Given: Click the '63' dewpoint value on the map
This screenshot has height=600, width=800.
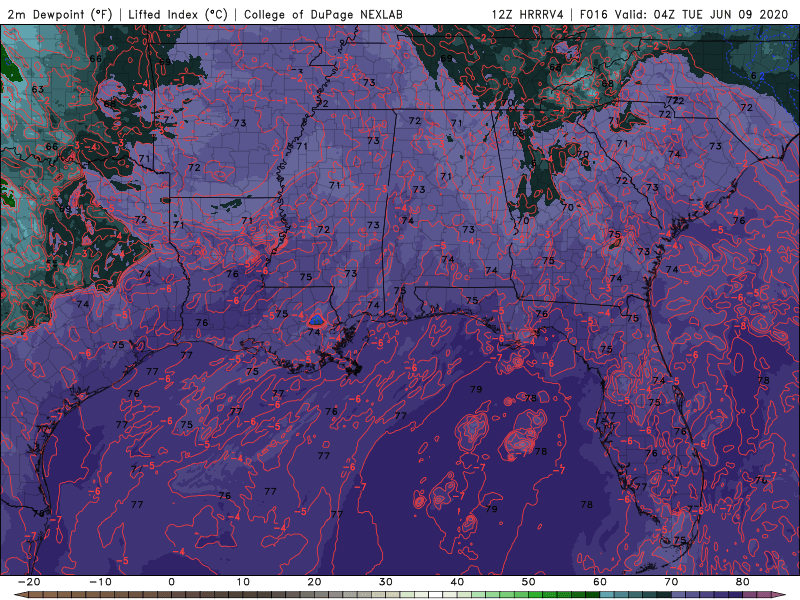Looking at the screenshot, I should [37, 90].
